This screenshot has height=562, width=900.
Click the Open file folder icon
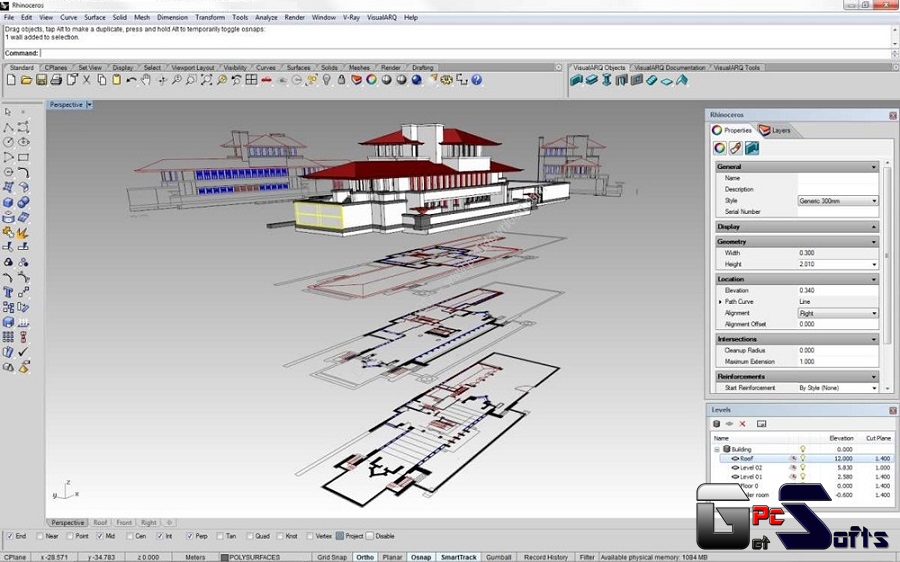point(26,80)
